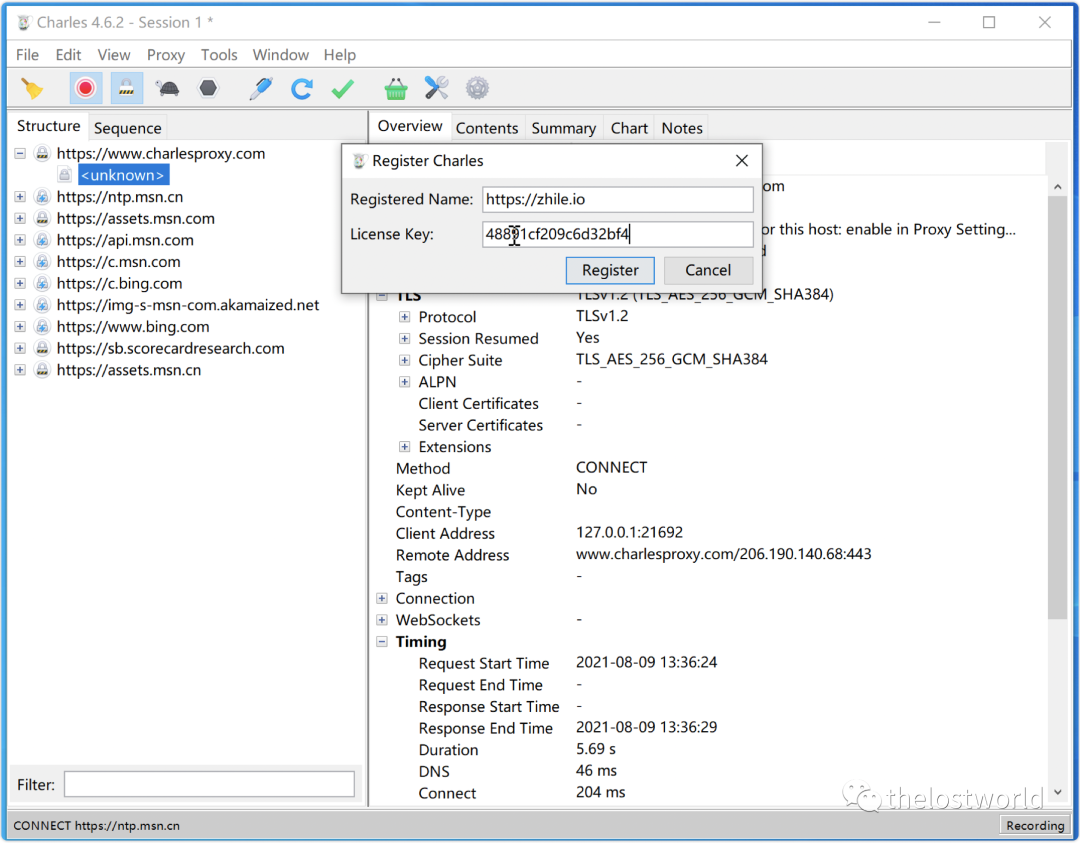Toggle SSL proxying padlock icon

click(126, 88)
